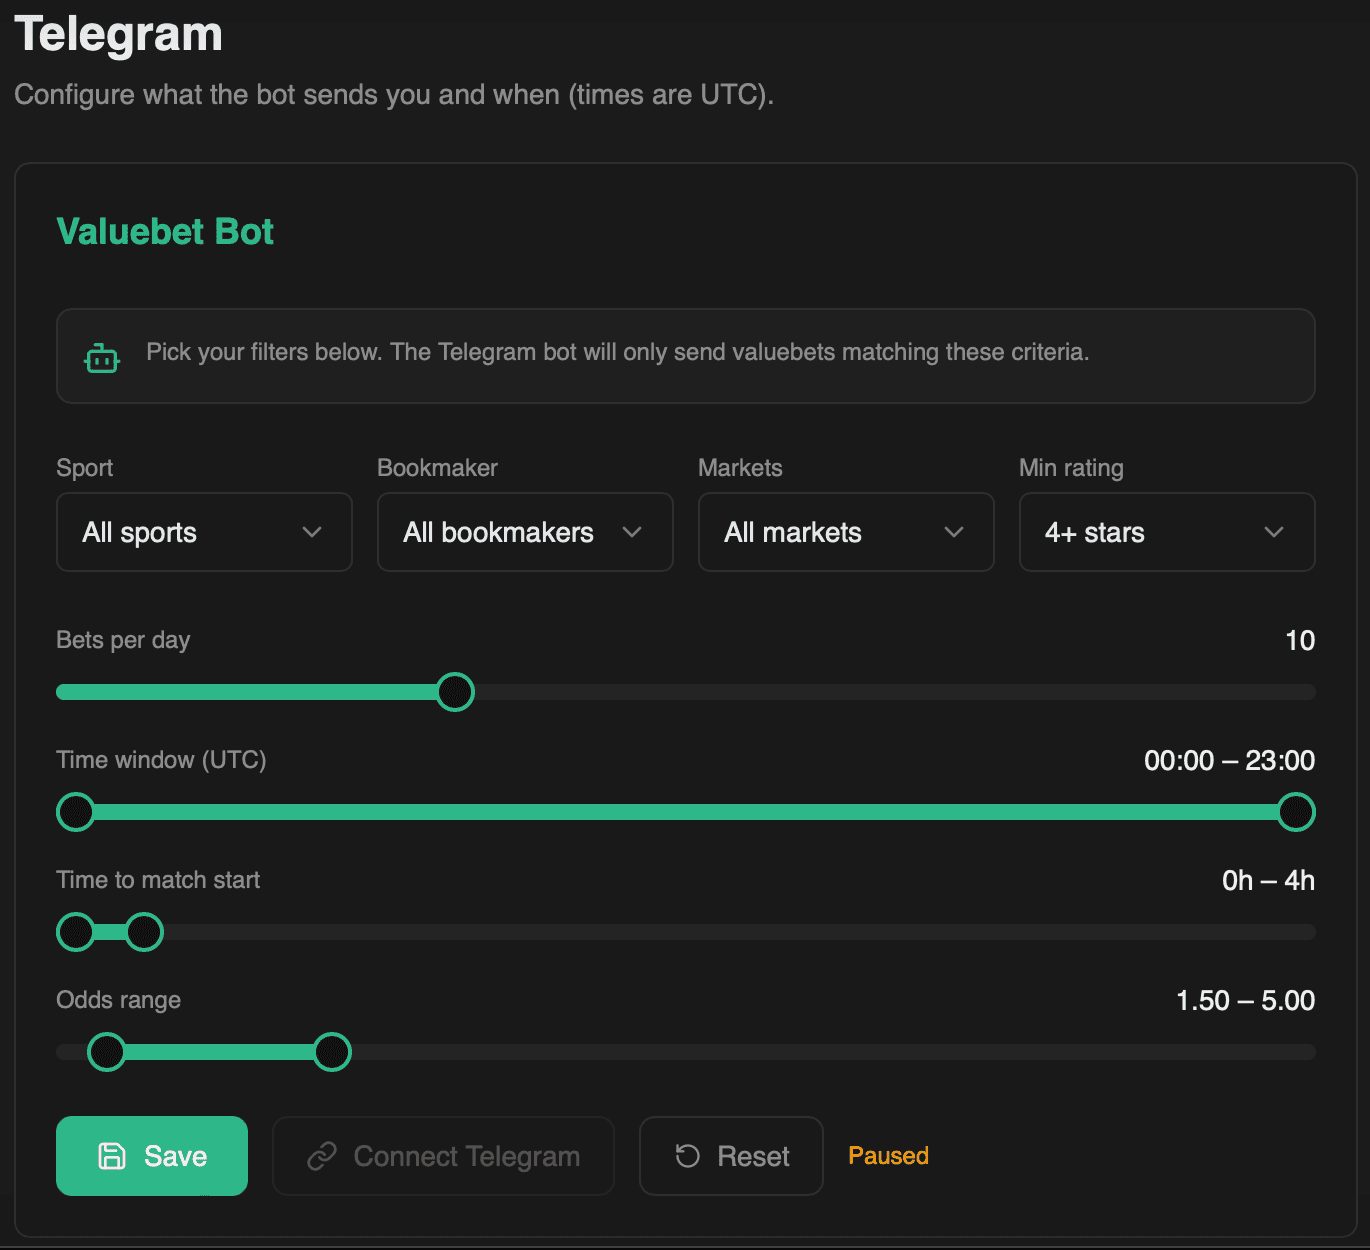The height and width of the screenshot is (1250, 1370).
Task: Select the Valuebet Bot heading
Action: [164, 231]
